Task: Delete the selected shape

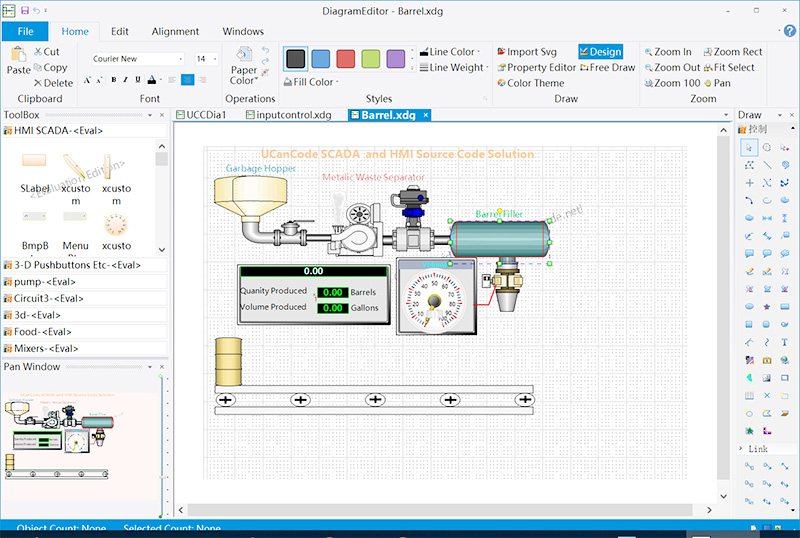Action: (53, 83)
